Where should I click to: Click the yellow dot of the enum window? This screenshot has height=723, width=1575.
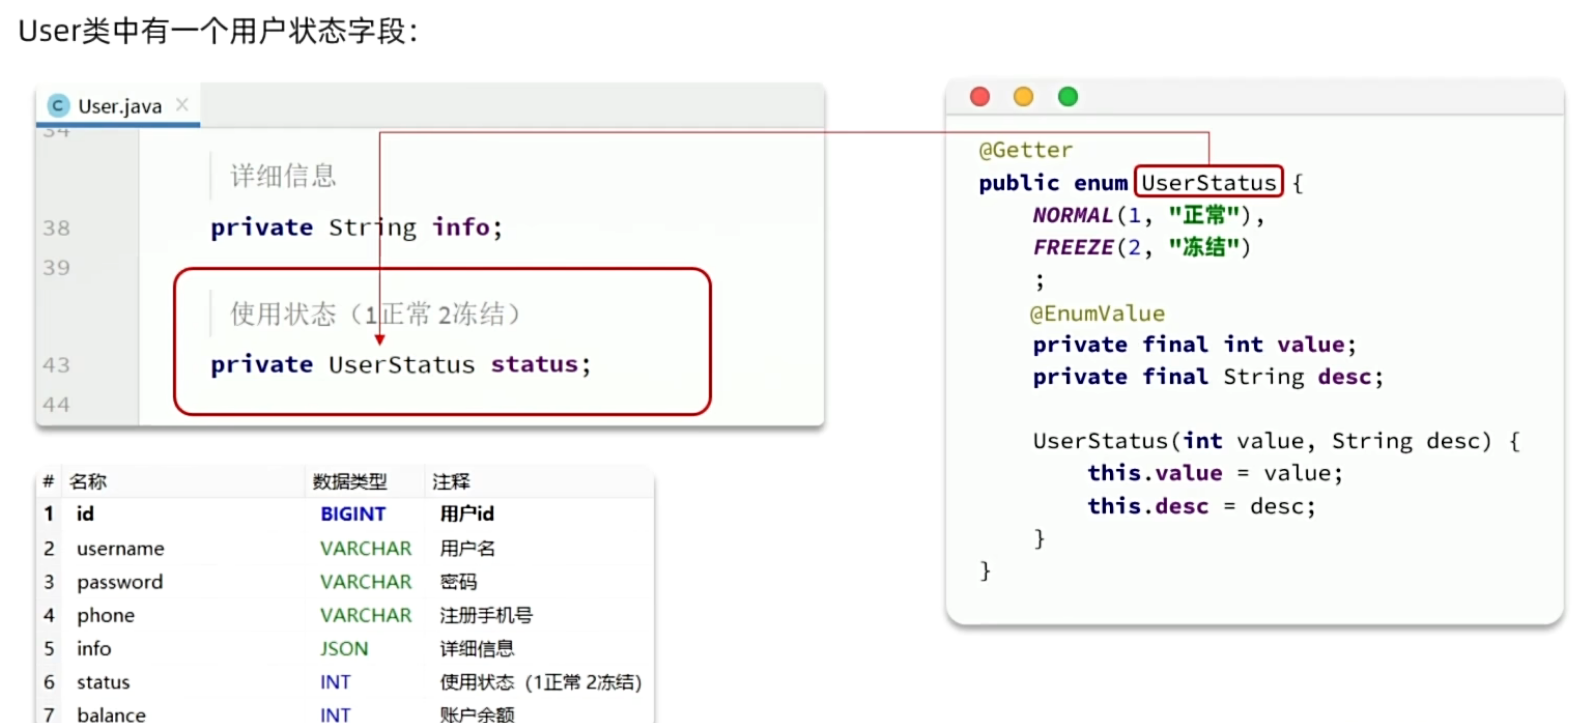(x=1023, y=96)
